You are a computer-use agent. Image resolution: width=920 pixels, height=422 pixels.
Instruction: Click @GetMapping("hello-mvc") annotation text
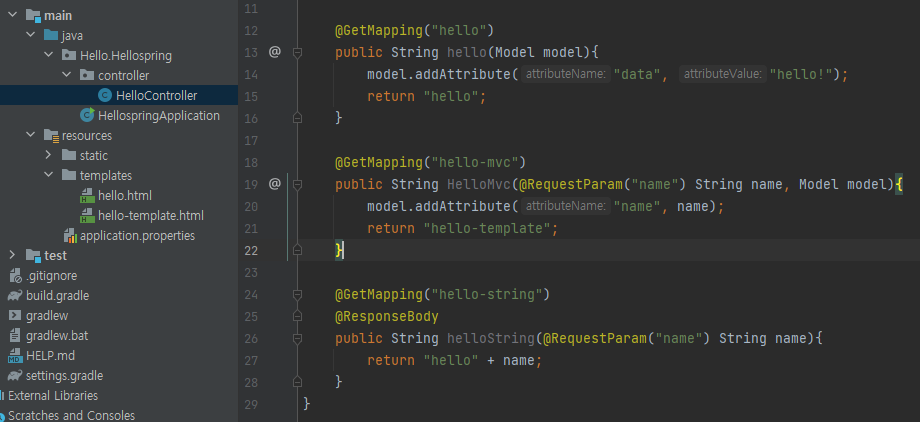(x=430, y=162)
